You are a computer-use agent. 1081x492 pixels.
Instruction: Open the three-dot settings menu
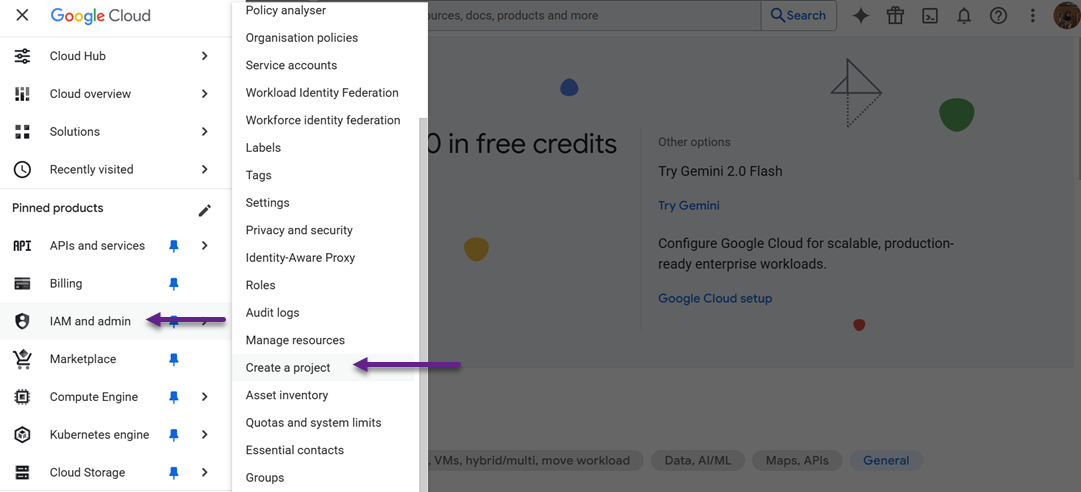point(1032,16)
